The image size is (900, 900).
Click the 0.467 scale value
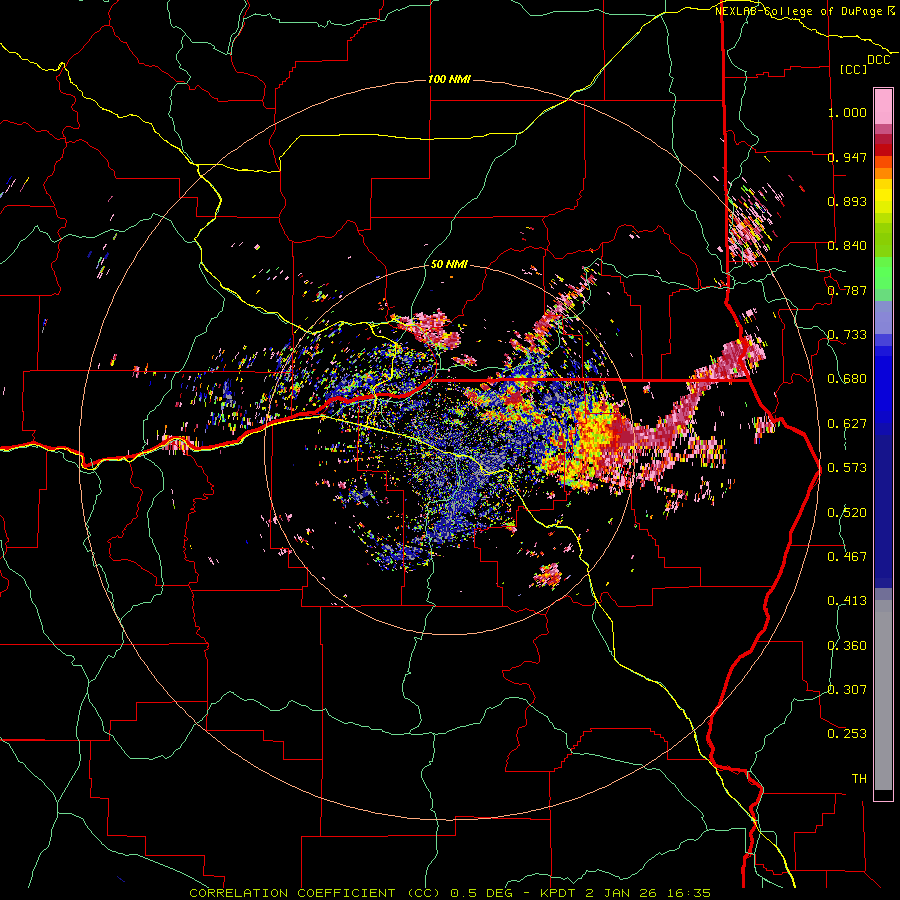(x=847, y=557)
